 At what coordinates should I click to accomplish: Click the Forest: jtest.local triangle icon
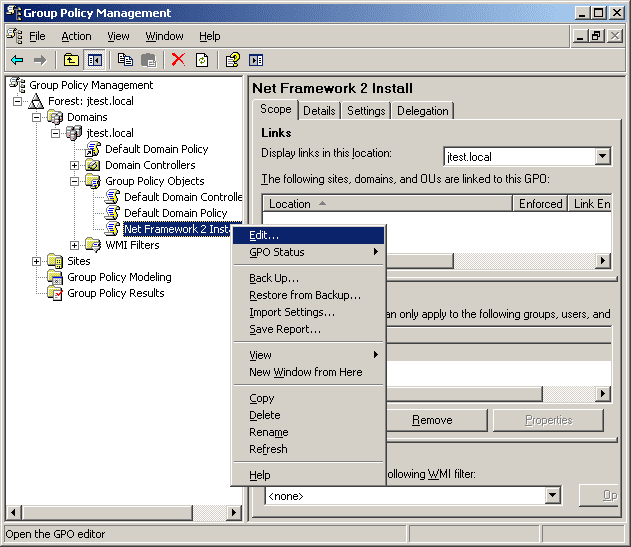coord(36,101)
